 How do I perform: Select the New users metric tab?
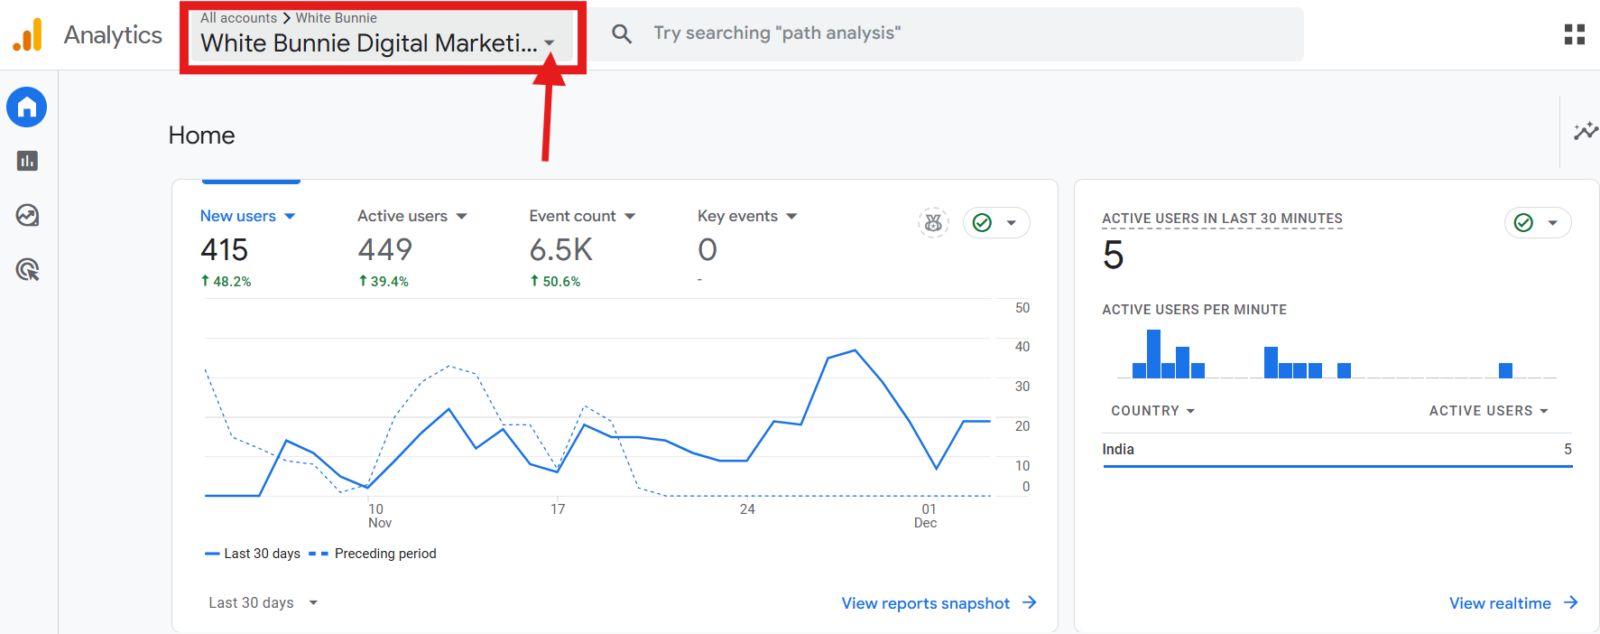(247, 216)
